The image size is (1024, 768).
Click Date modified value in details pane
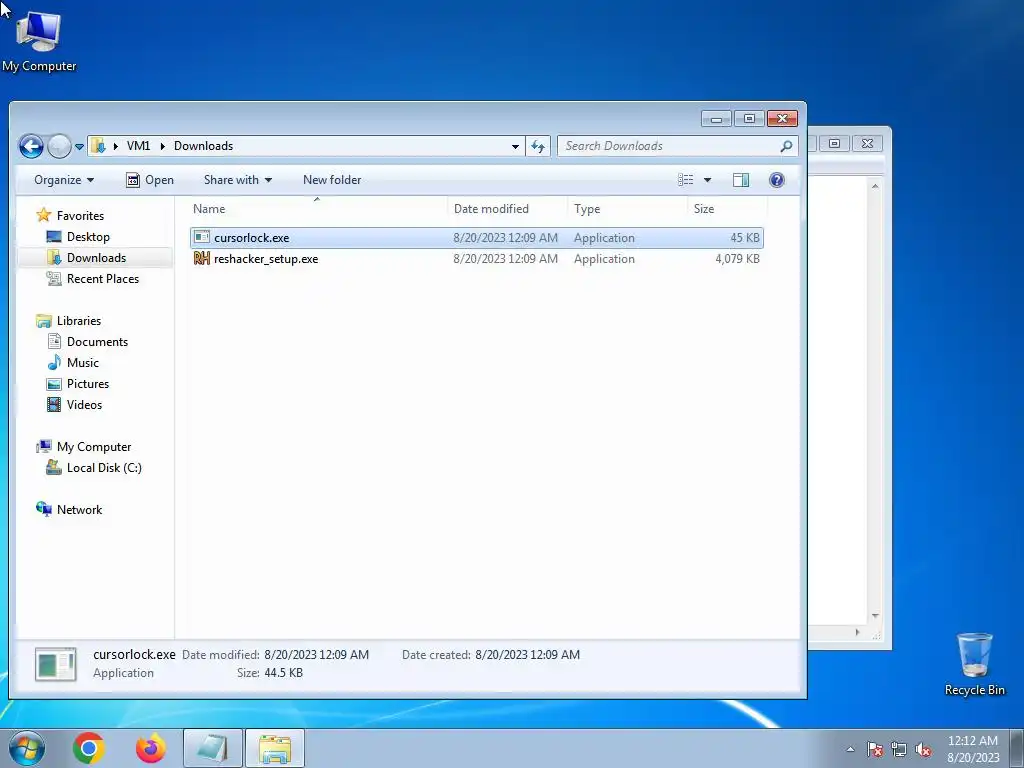316,654
